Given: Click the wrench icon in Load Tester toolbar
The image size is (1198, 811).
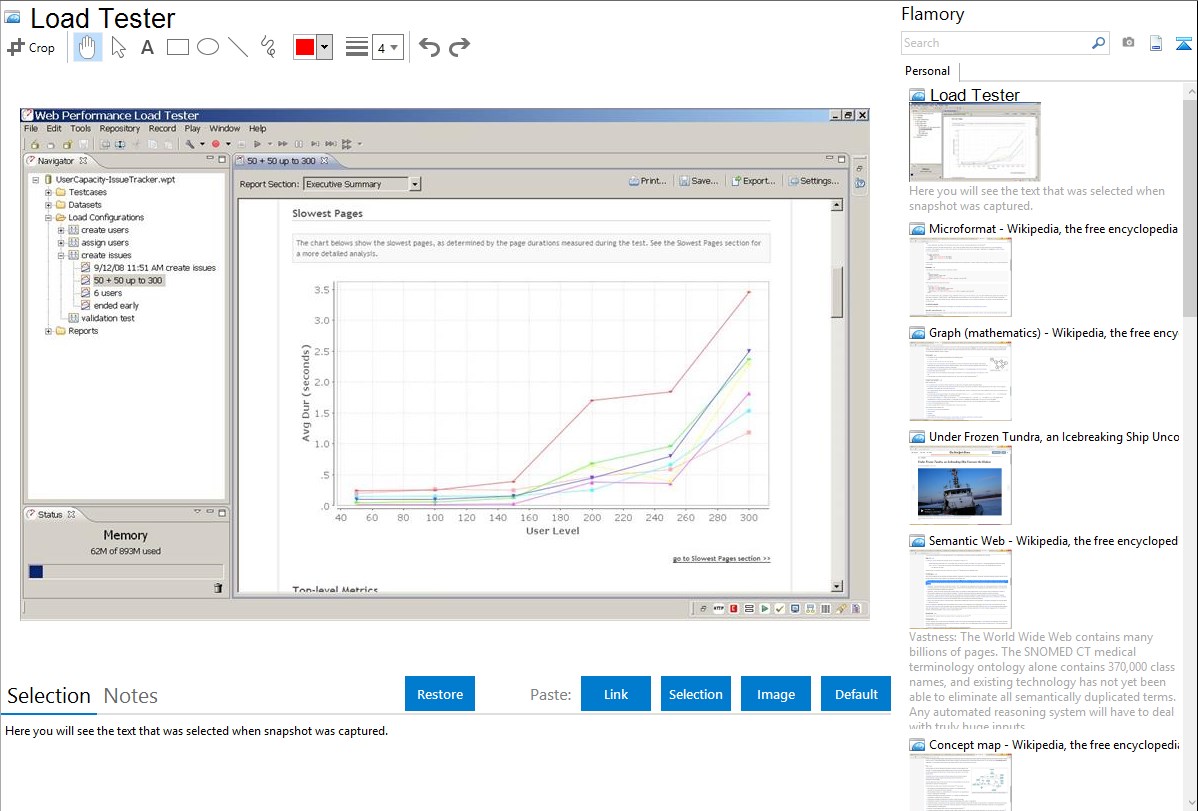Looking at the screenshot, I should 190,144.
